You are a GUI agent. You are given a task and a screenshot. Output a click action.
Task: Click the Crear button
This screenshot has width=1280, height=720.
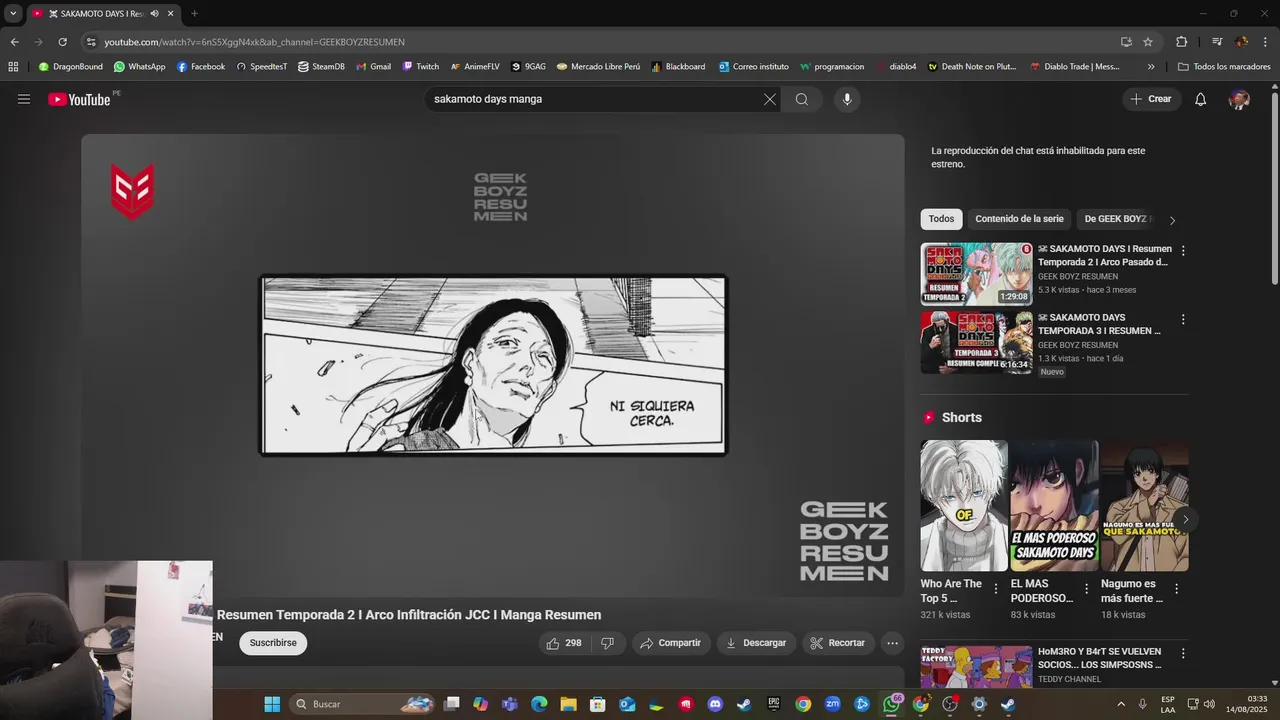click(1151, 99)
